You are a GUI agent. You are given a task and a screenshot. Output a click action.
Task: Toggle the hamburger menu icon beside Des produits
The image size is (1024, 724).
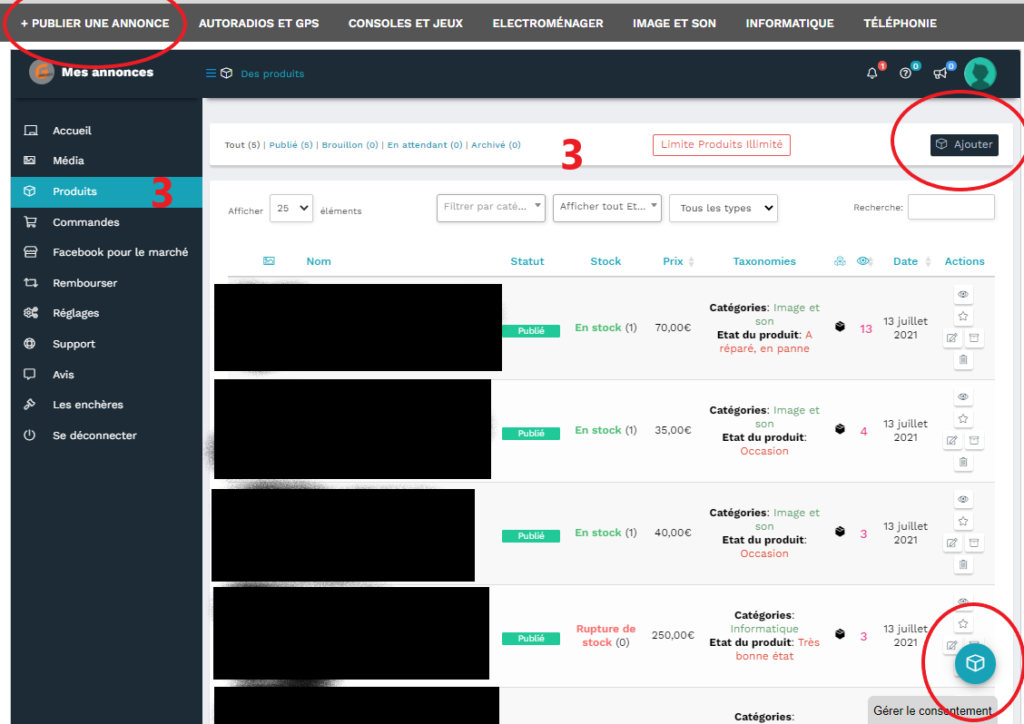pyautogui.click(x=210, y=73)
